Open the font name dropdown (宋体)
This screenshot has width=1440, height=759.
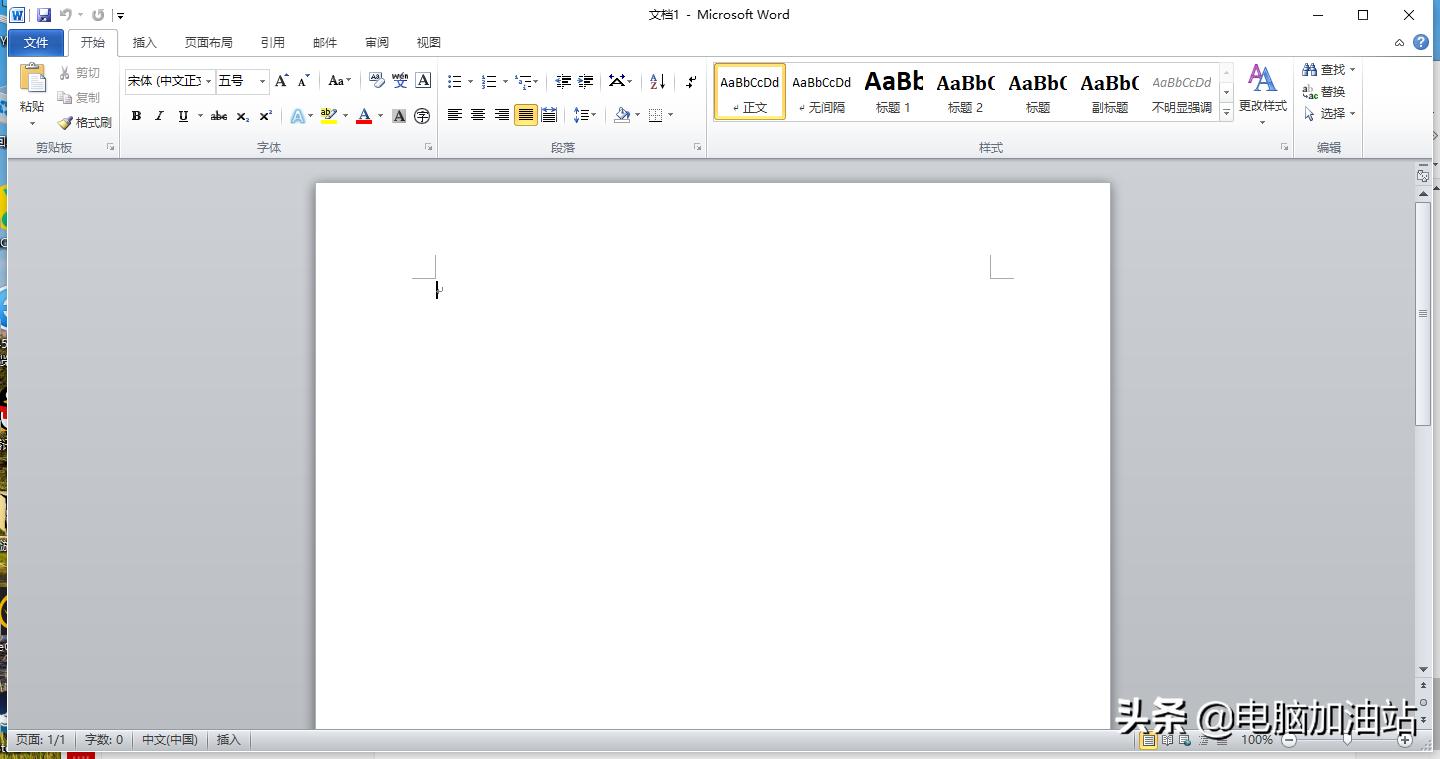coord(208,81)
